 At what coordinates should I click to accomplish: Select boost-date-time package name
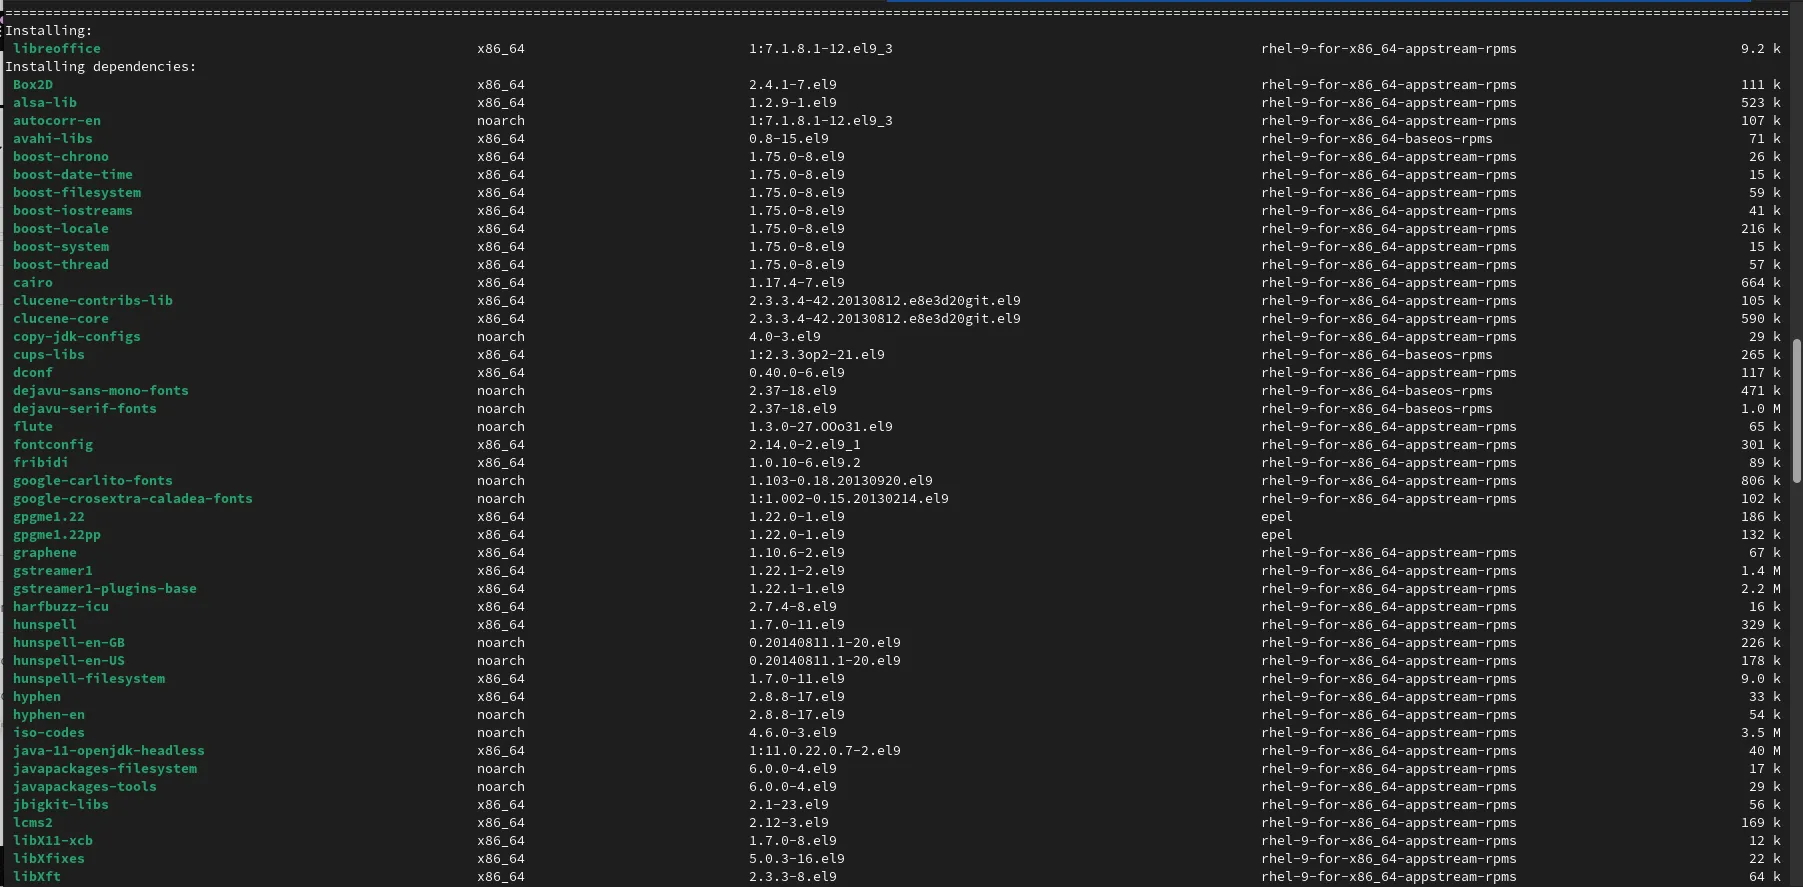(73, 174)
